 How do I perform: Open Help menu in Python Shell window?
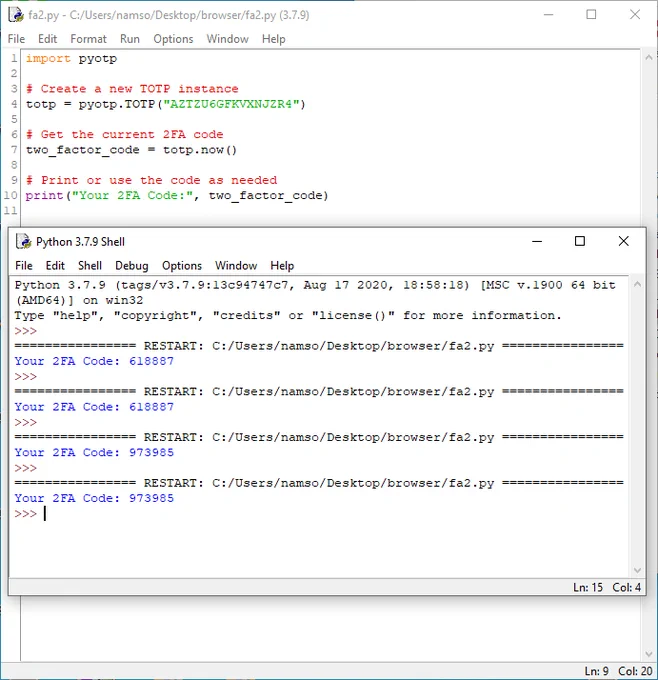point(282,265)
